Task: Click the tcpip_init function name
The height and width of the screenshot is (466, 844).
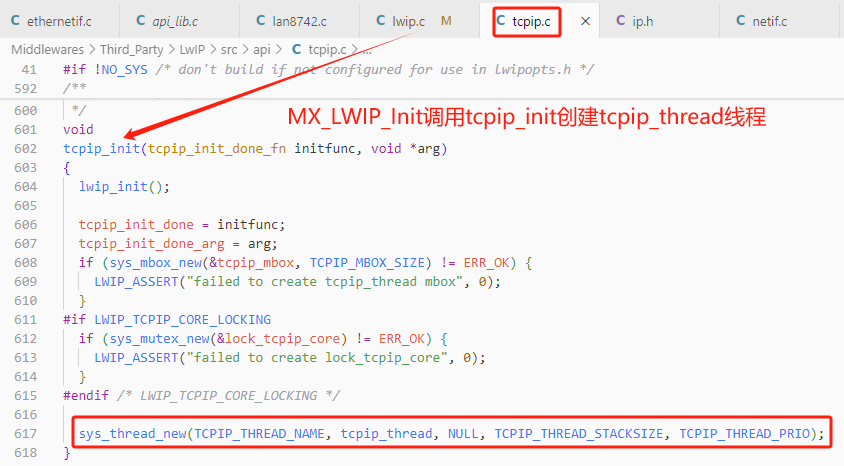Action: 102,149
